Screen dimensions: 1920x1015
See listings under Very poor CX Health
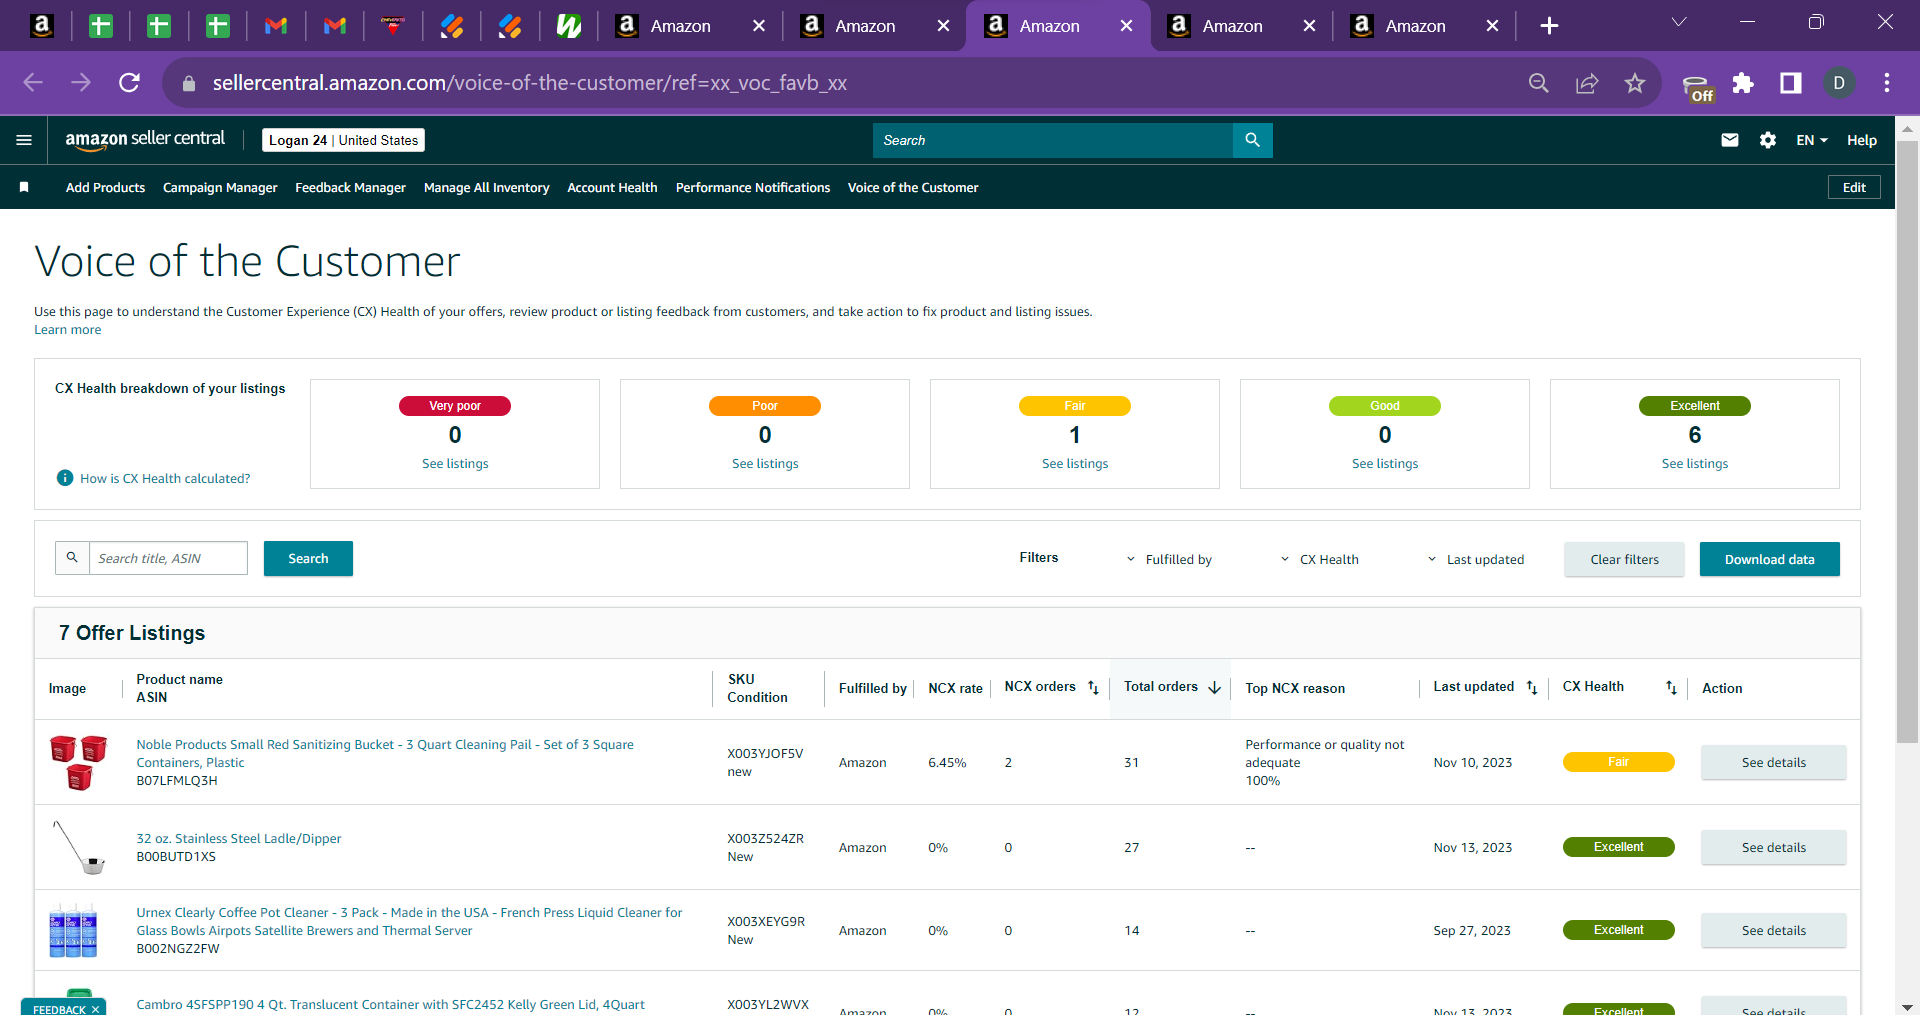point(455,464)
